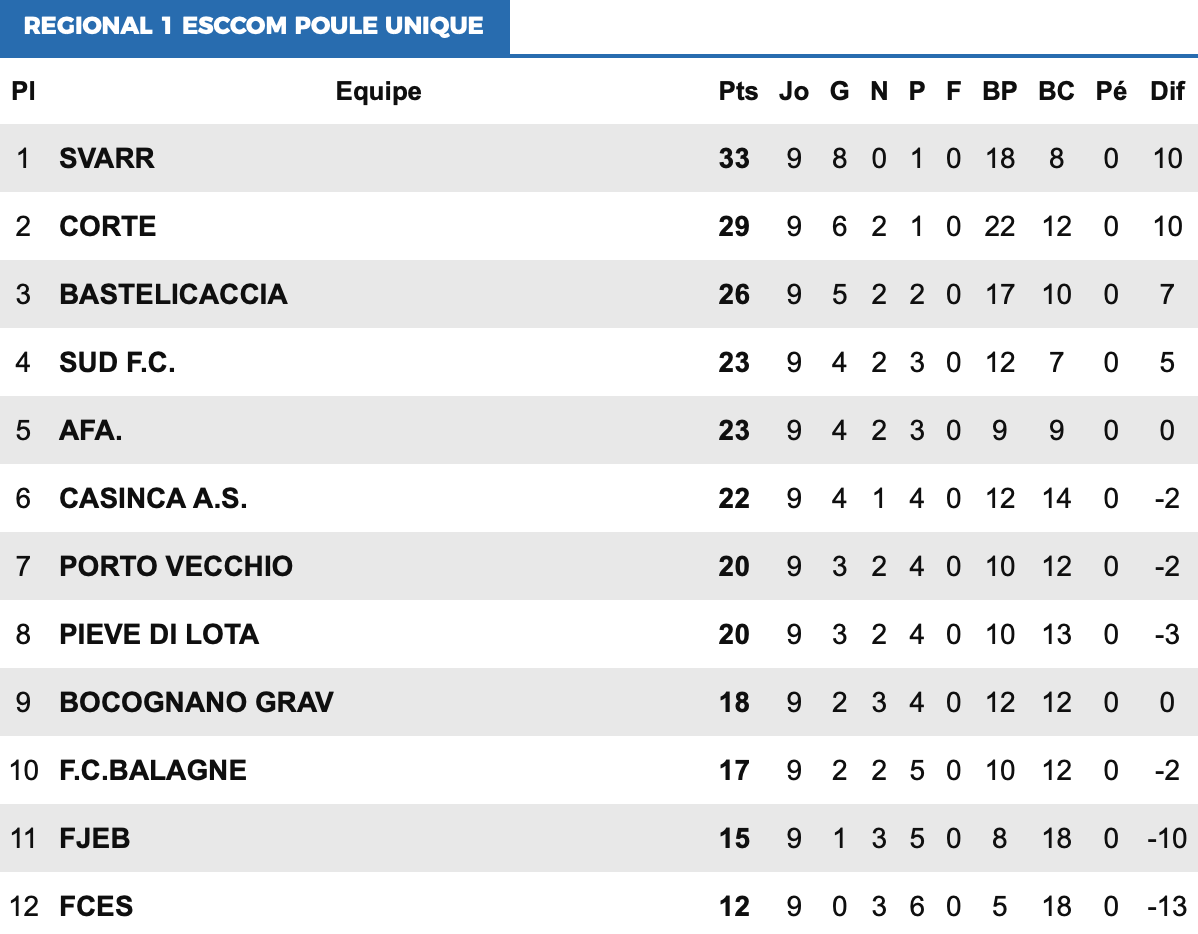Open the CORTE team link

click(108, 226)
